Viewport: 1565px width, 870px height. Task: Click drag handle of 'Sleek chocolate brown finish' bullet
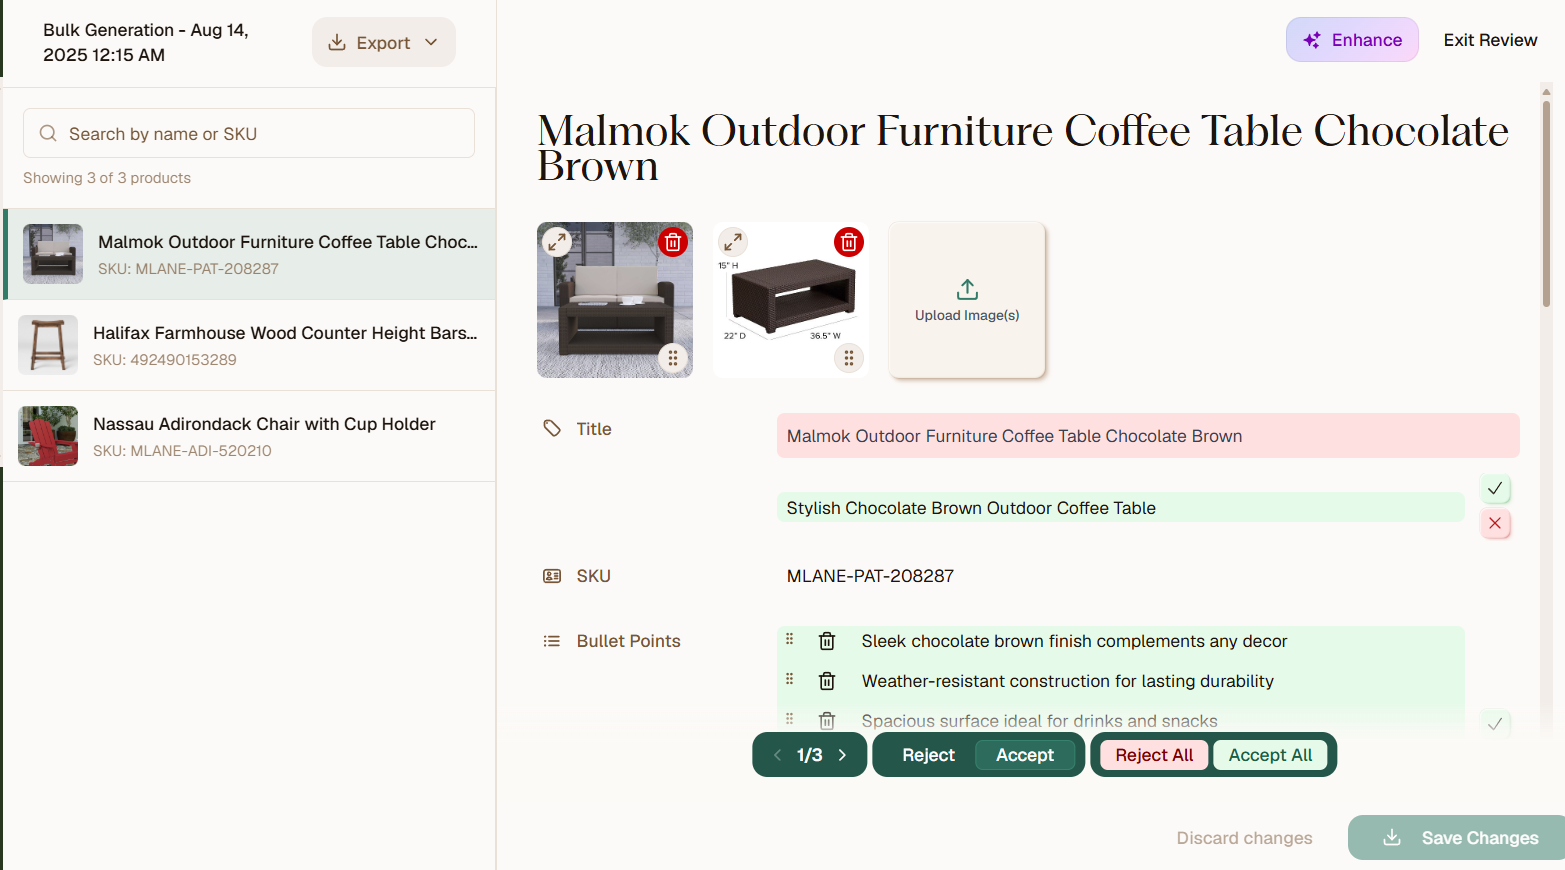pos(790,639)
